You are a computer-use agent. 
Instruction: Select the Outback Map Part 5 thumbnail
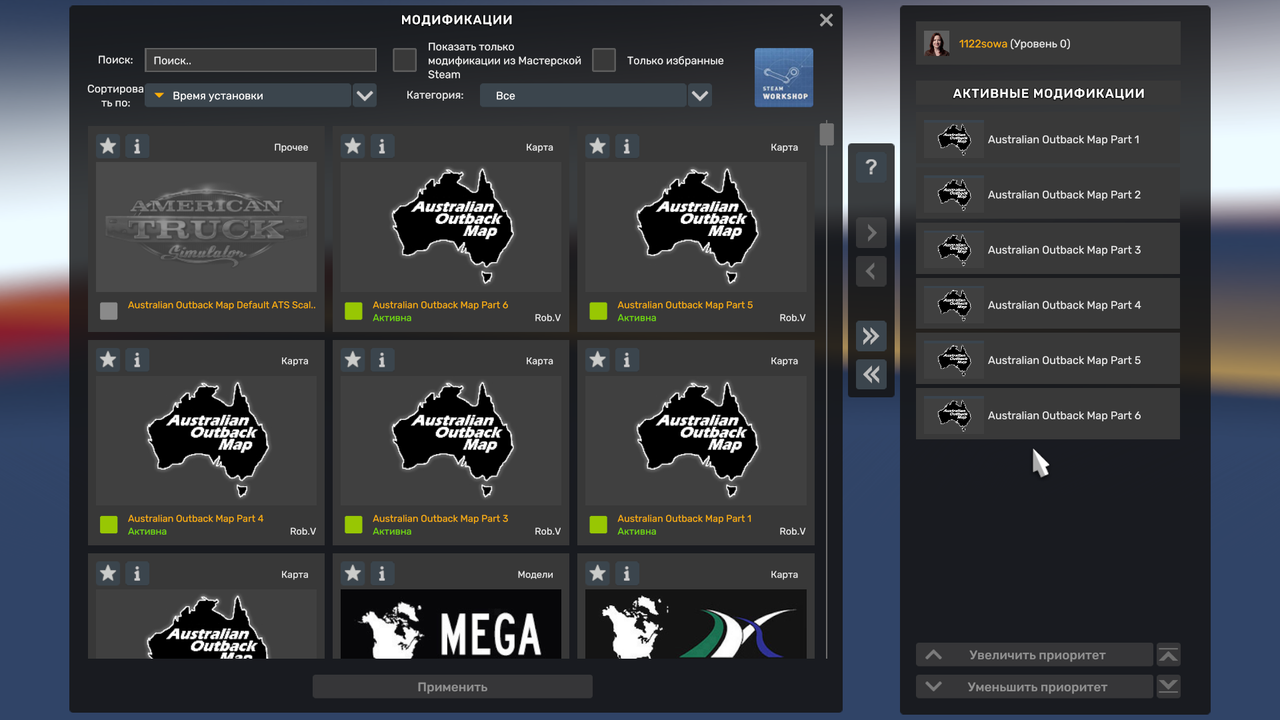pos(696,227)
